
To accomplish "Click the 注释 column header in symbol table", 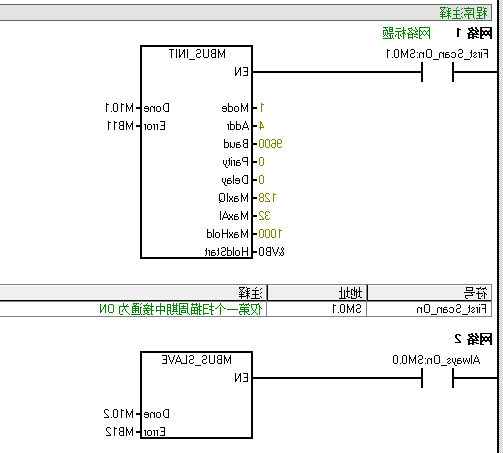I will click(x=133, y=293).
